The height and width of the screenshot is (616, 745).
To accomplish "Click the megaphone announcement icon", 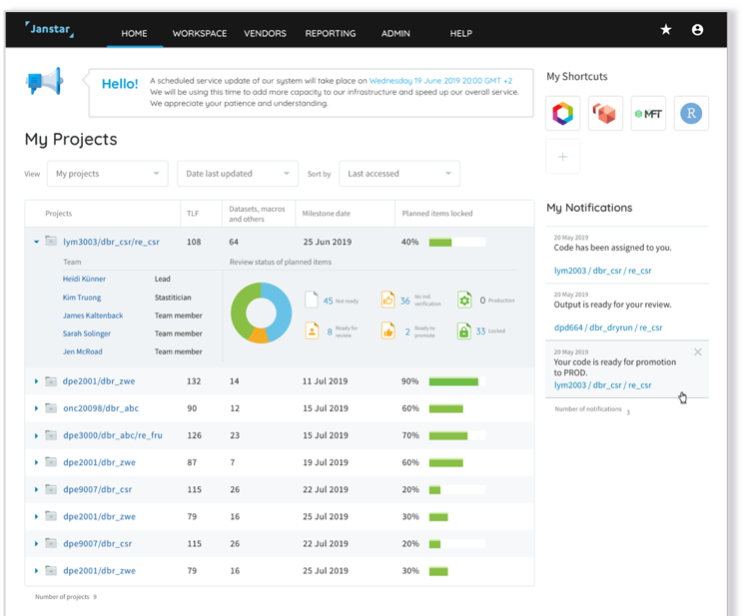I will click(x=44, y=81).
